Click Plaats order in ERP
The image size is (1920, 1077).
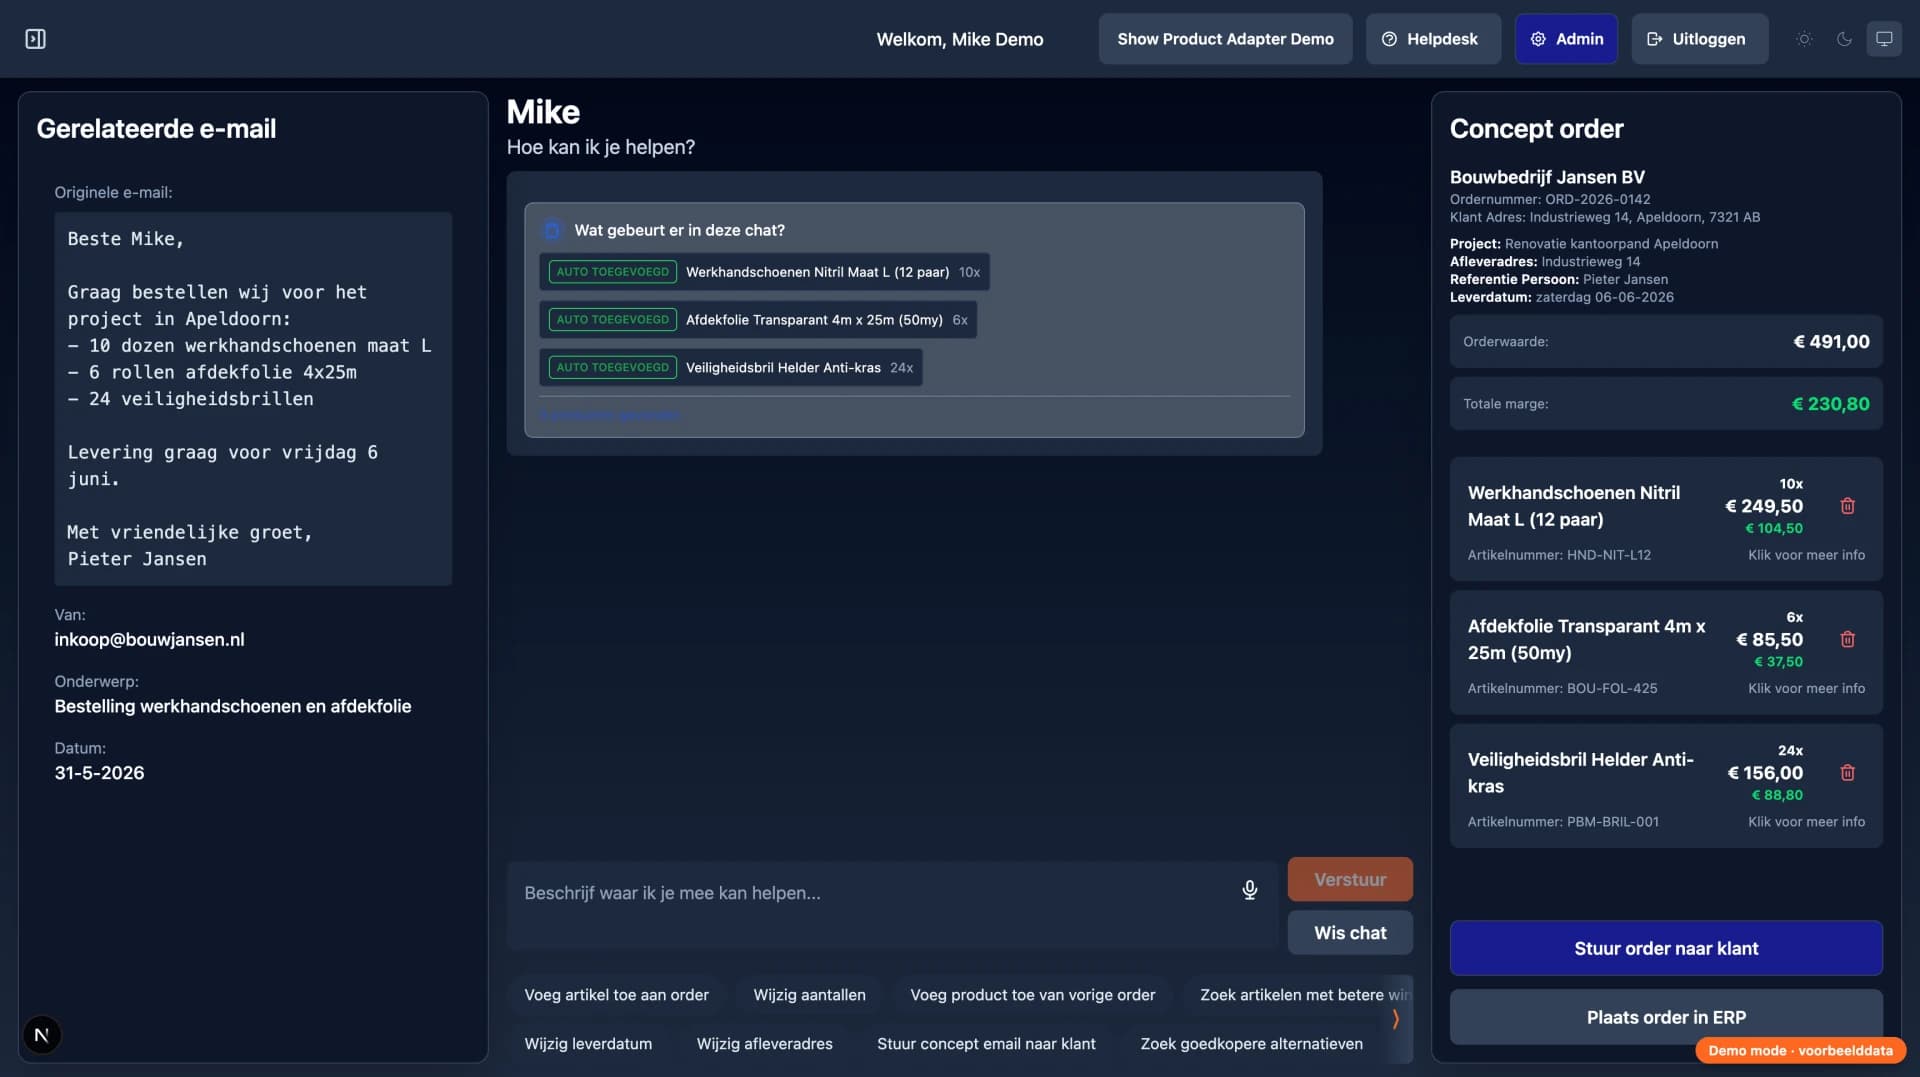pyautogui.click(x=1666, y=1017)
